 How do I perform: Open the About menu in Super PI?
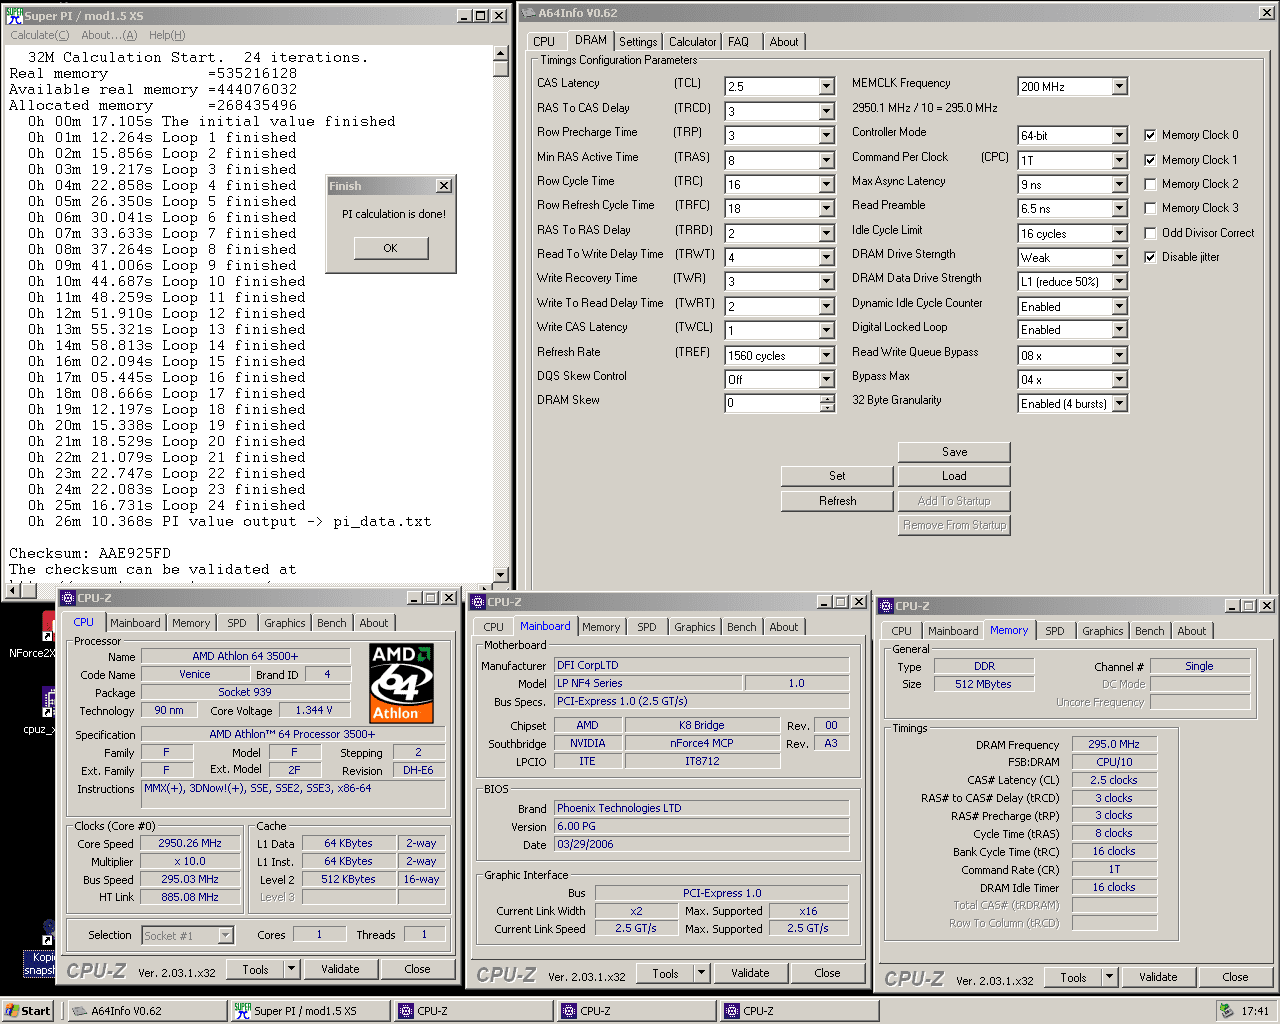point(109,35)
